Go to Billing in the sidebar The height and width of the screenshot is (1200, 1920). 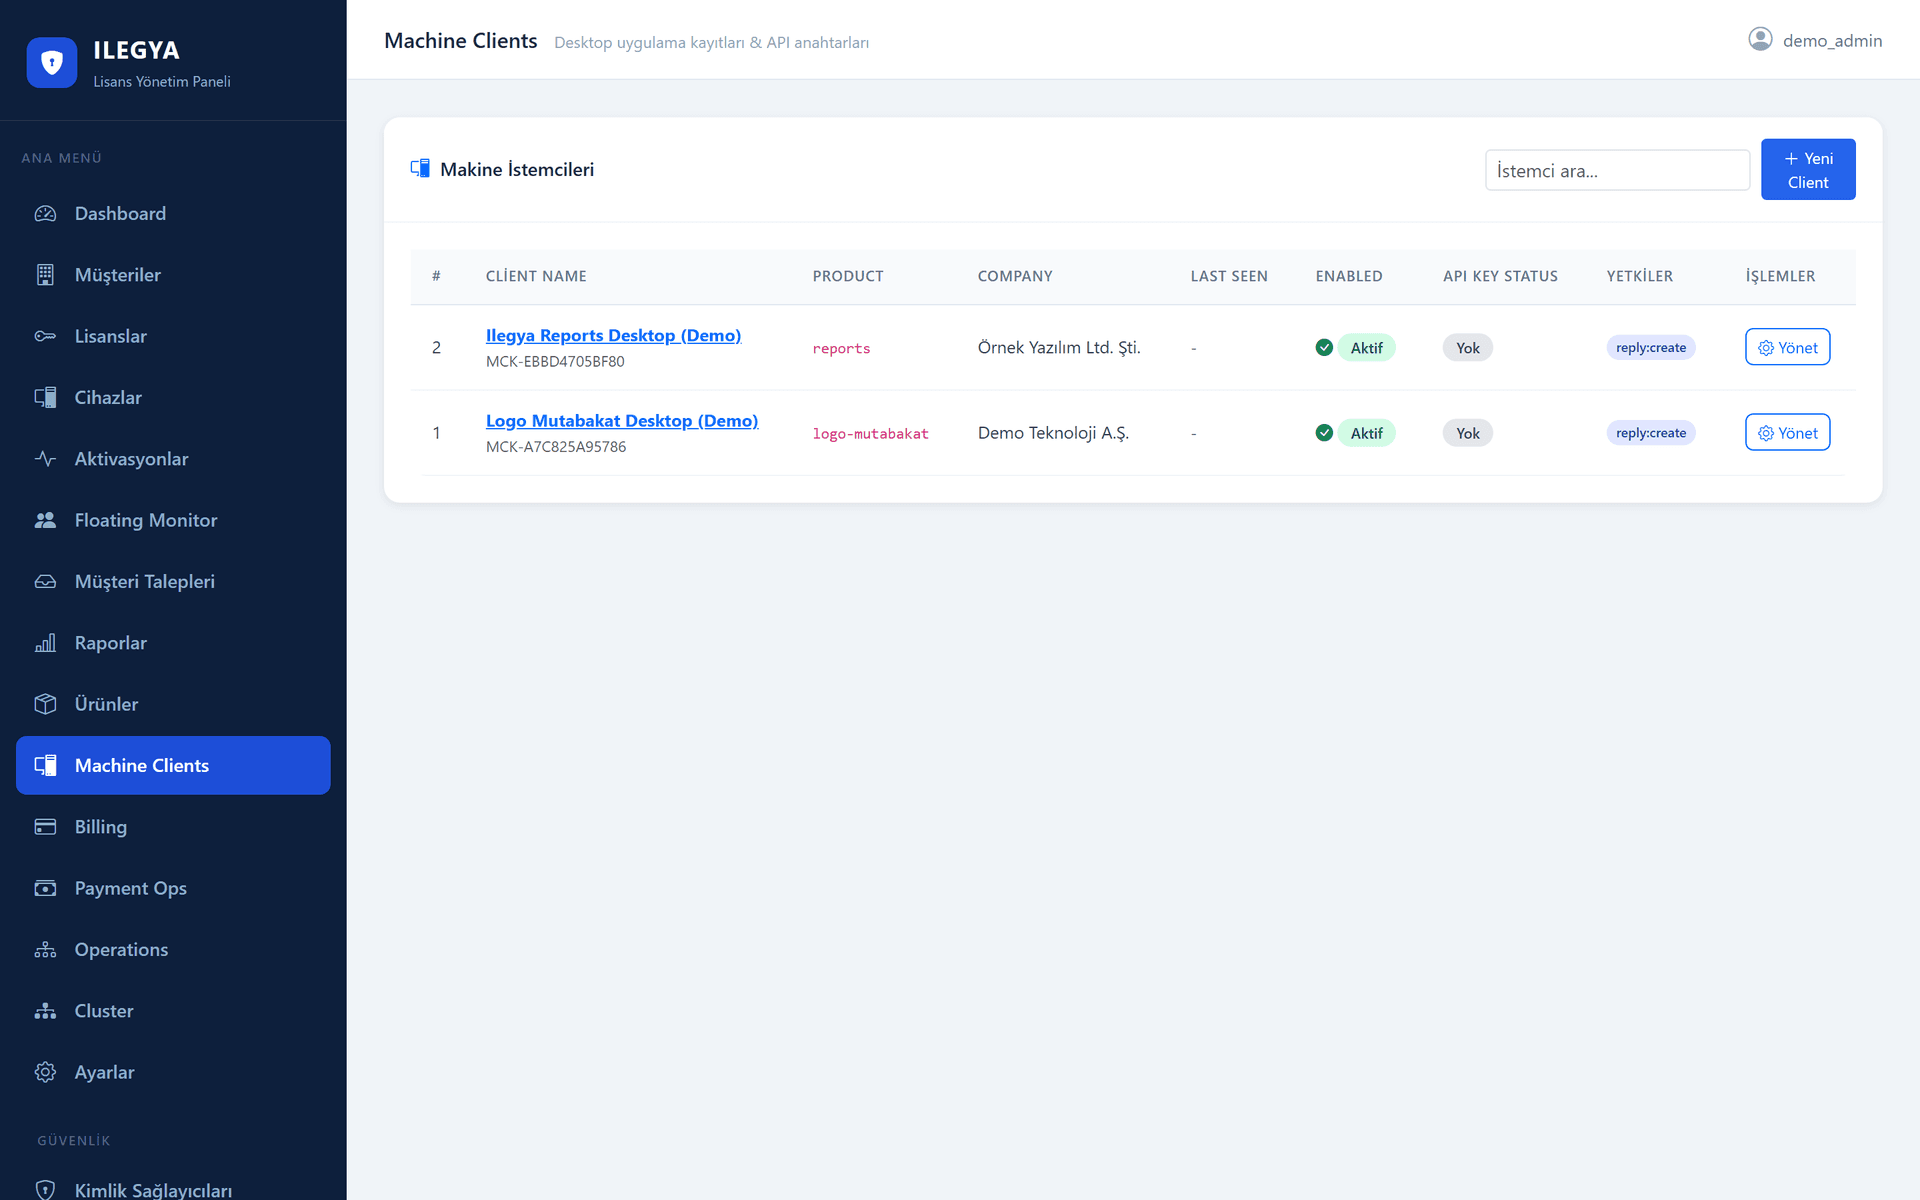click(x=173, y=827)
